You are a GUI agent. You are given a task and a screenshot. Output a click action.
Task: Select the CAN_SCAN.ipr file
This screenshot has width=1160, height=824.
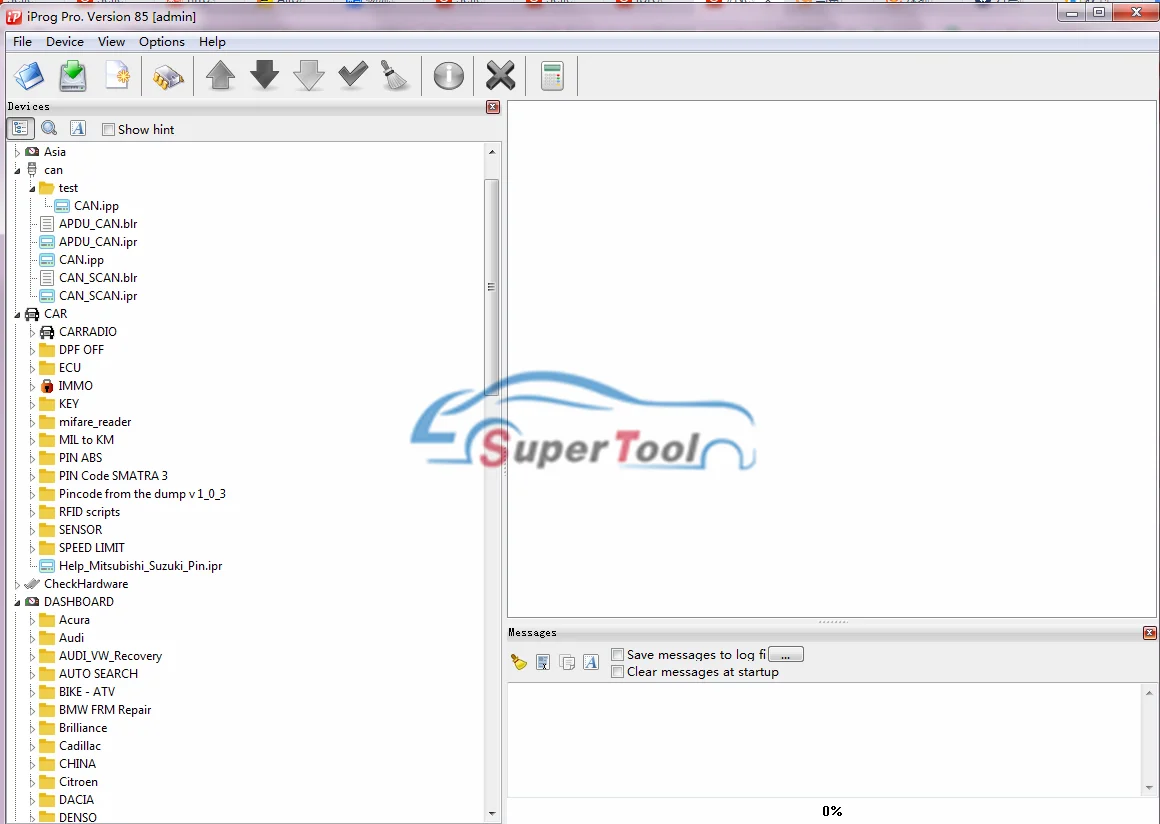(x=98, y=296)
